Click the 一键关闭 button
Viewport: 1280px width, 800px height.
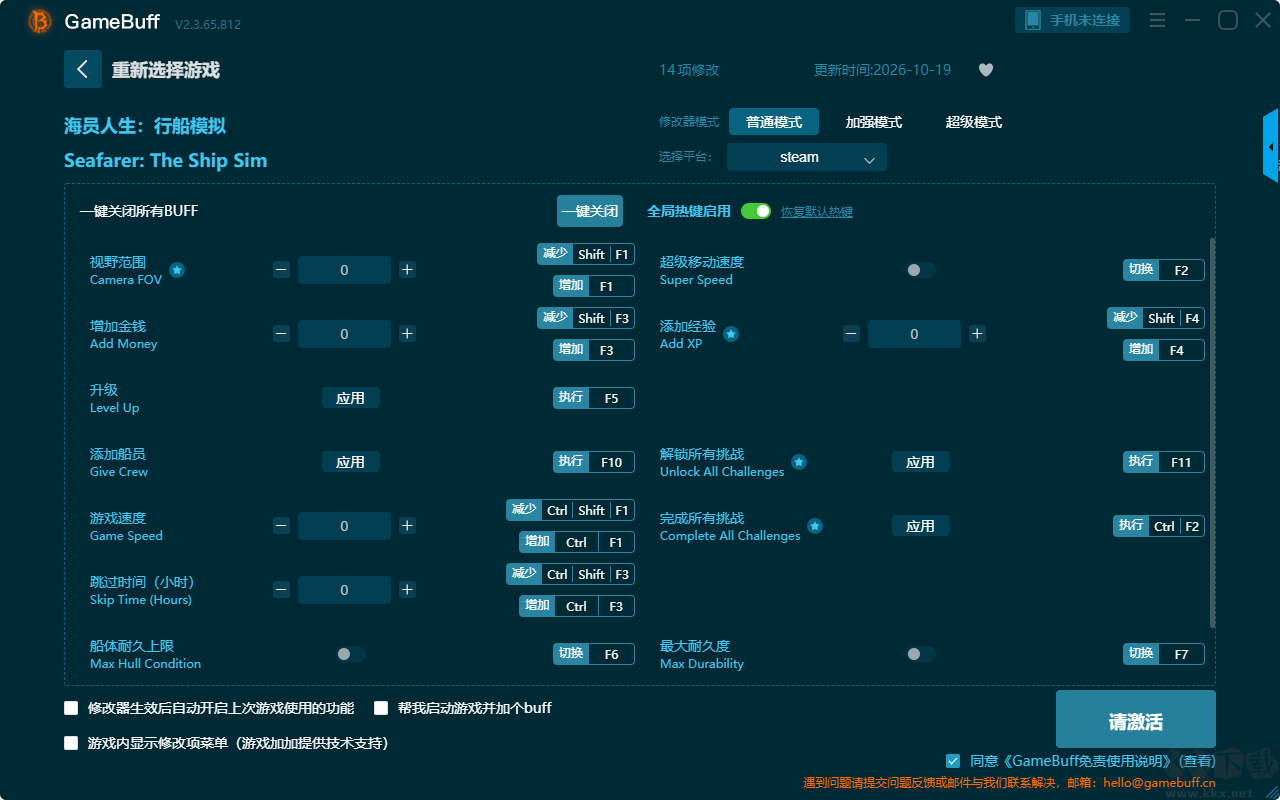pyautogui.click(x=590, y=211)
